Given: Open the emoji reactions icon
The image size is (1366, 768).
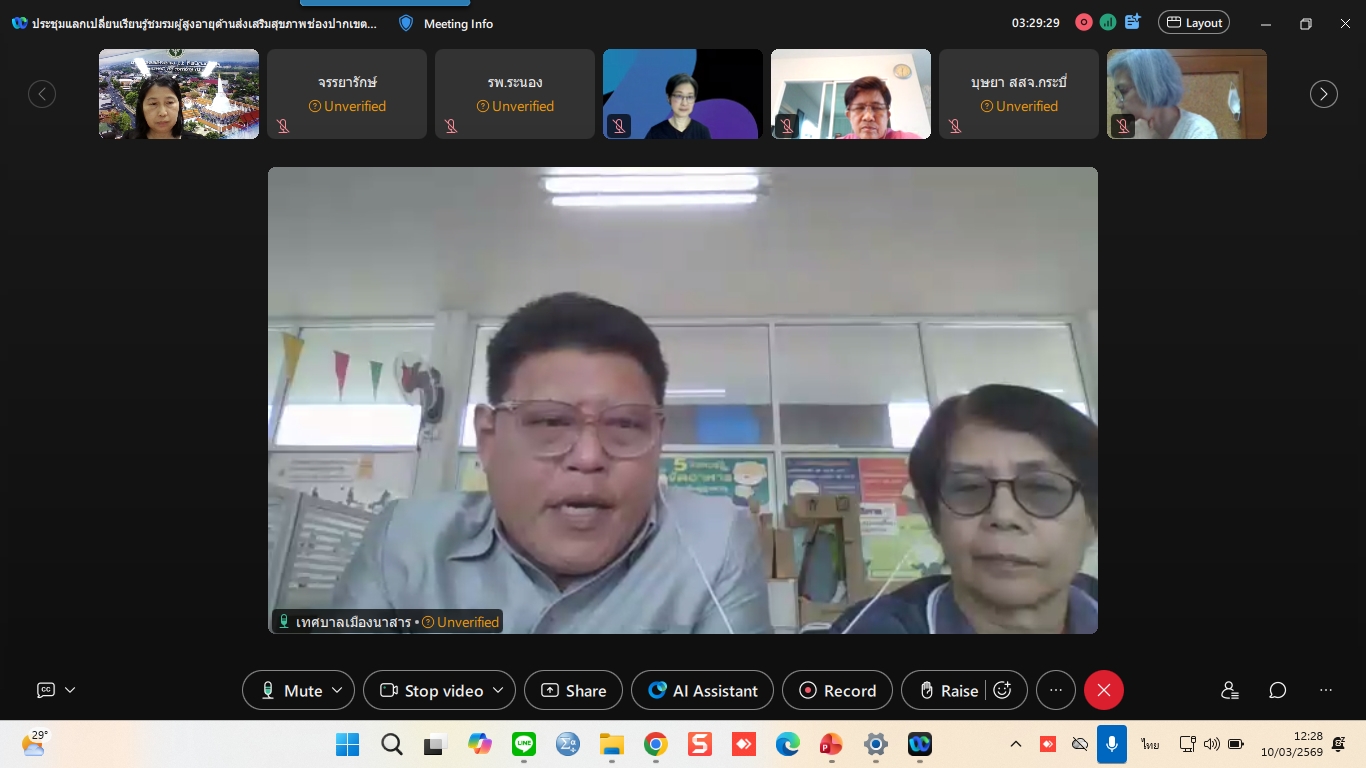Looking at the screenshot, I should click(1002, 690).
